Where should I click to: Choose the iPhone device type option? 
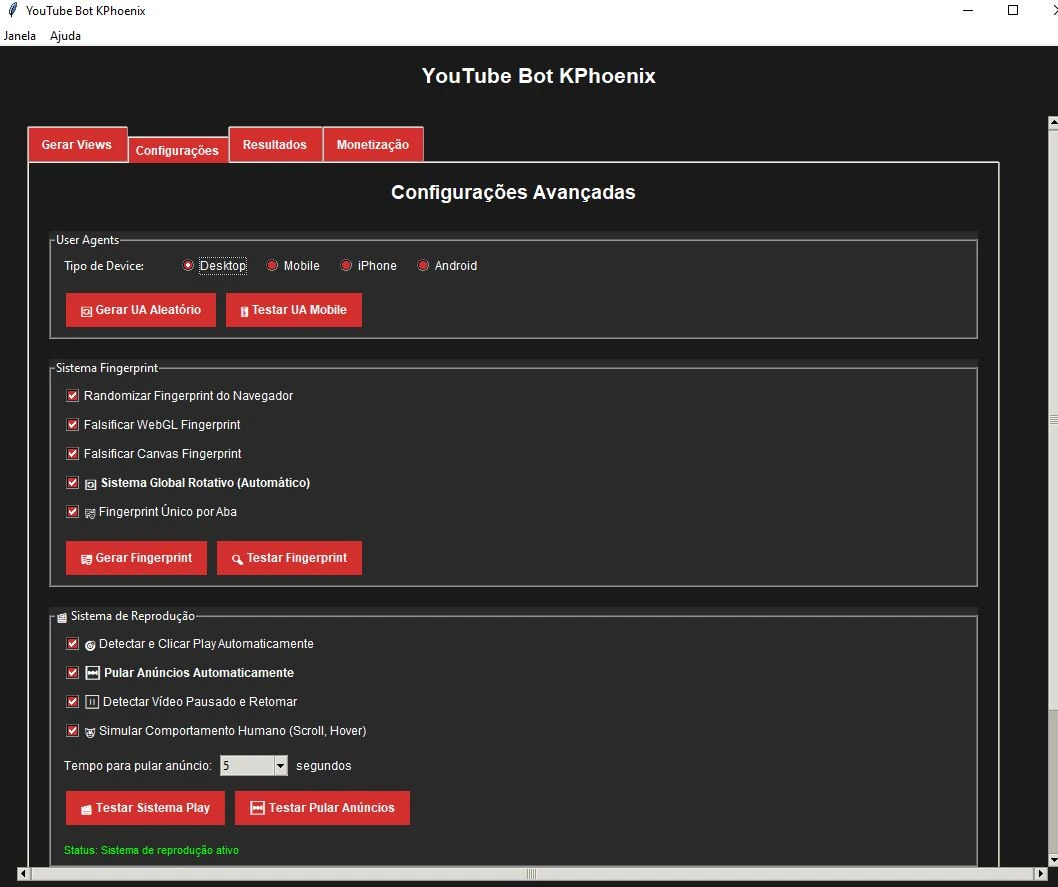(347, 266)
